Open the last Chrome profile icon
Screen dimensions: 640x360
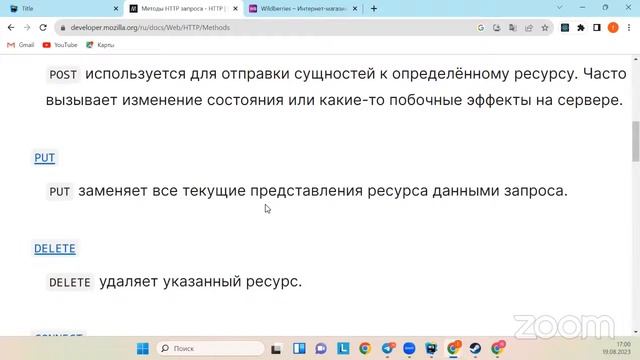coord(498,348)
